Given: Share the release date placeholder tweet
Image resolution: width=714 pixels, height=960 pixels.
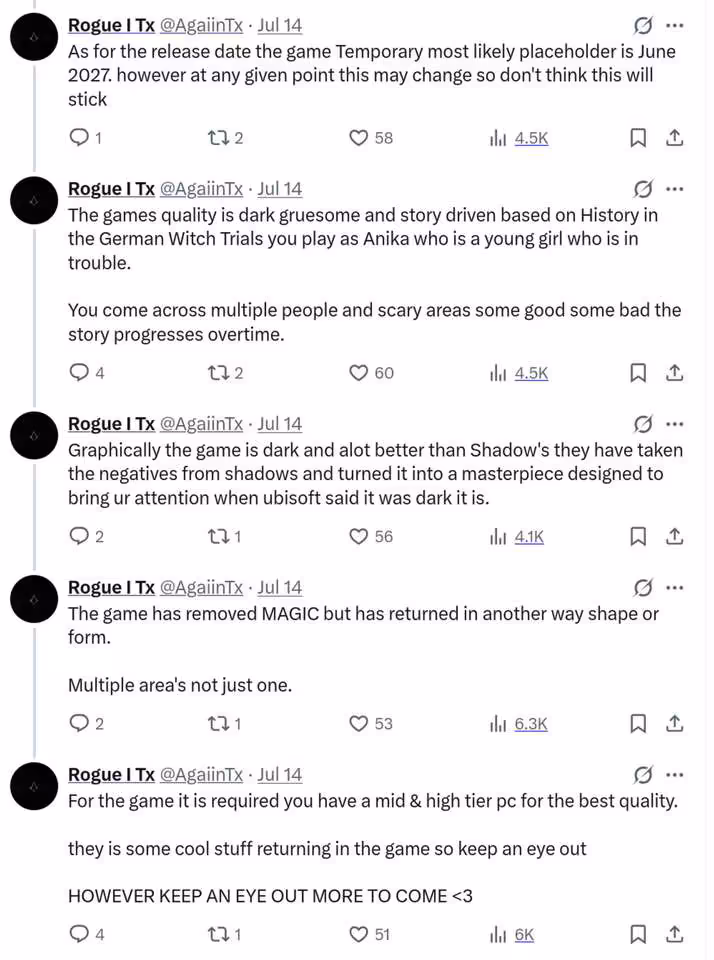Looking at the screenshot, I should [674, 138].
